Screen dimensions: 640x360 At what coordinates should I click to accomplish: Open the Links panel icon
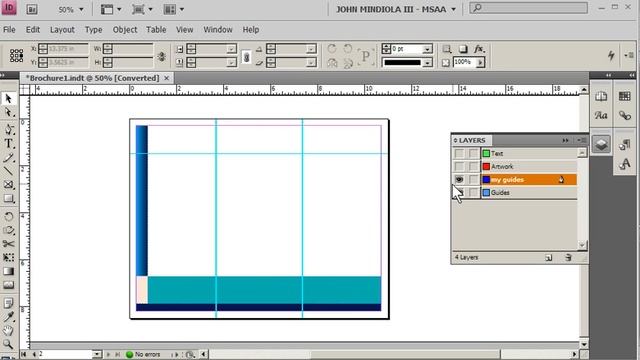tap(624, 116)
